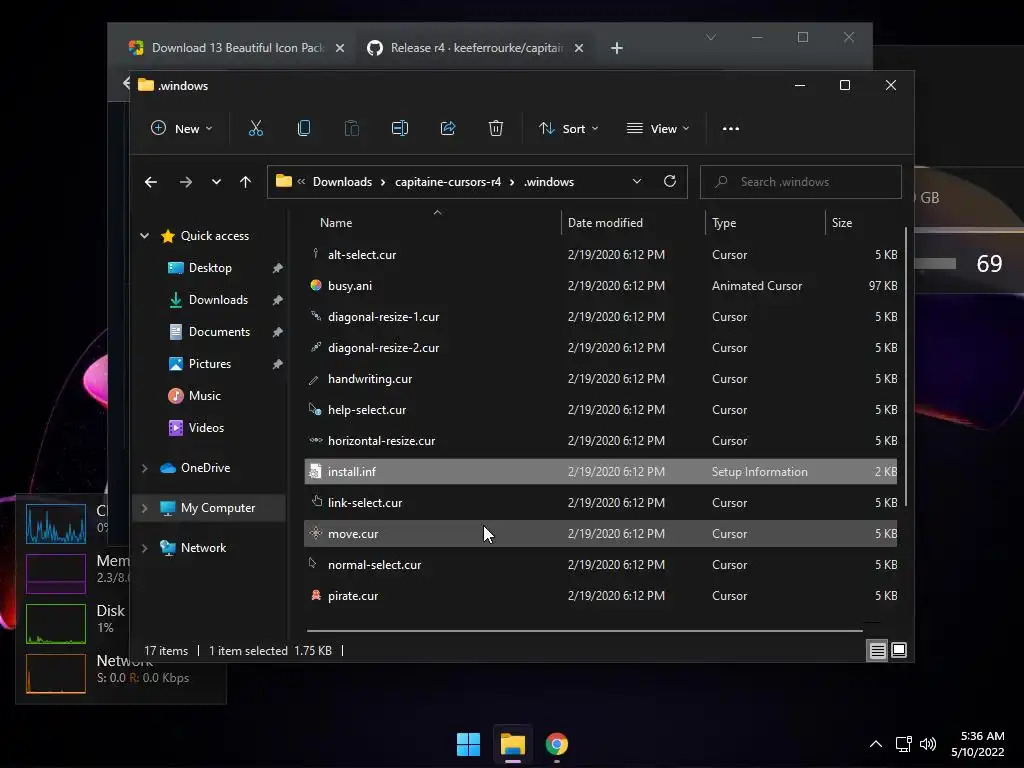This screenshot has width=1024, height=768.
Task: Select the help-select.cur file
Action: coord(600,409)
